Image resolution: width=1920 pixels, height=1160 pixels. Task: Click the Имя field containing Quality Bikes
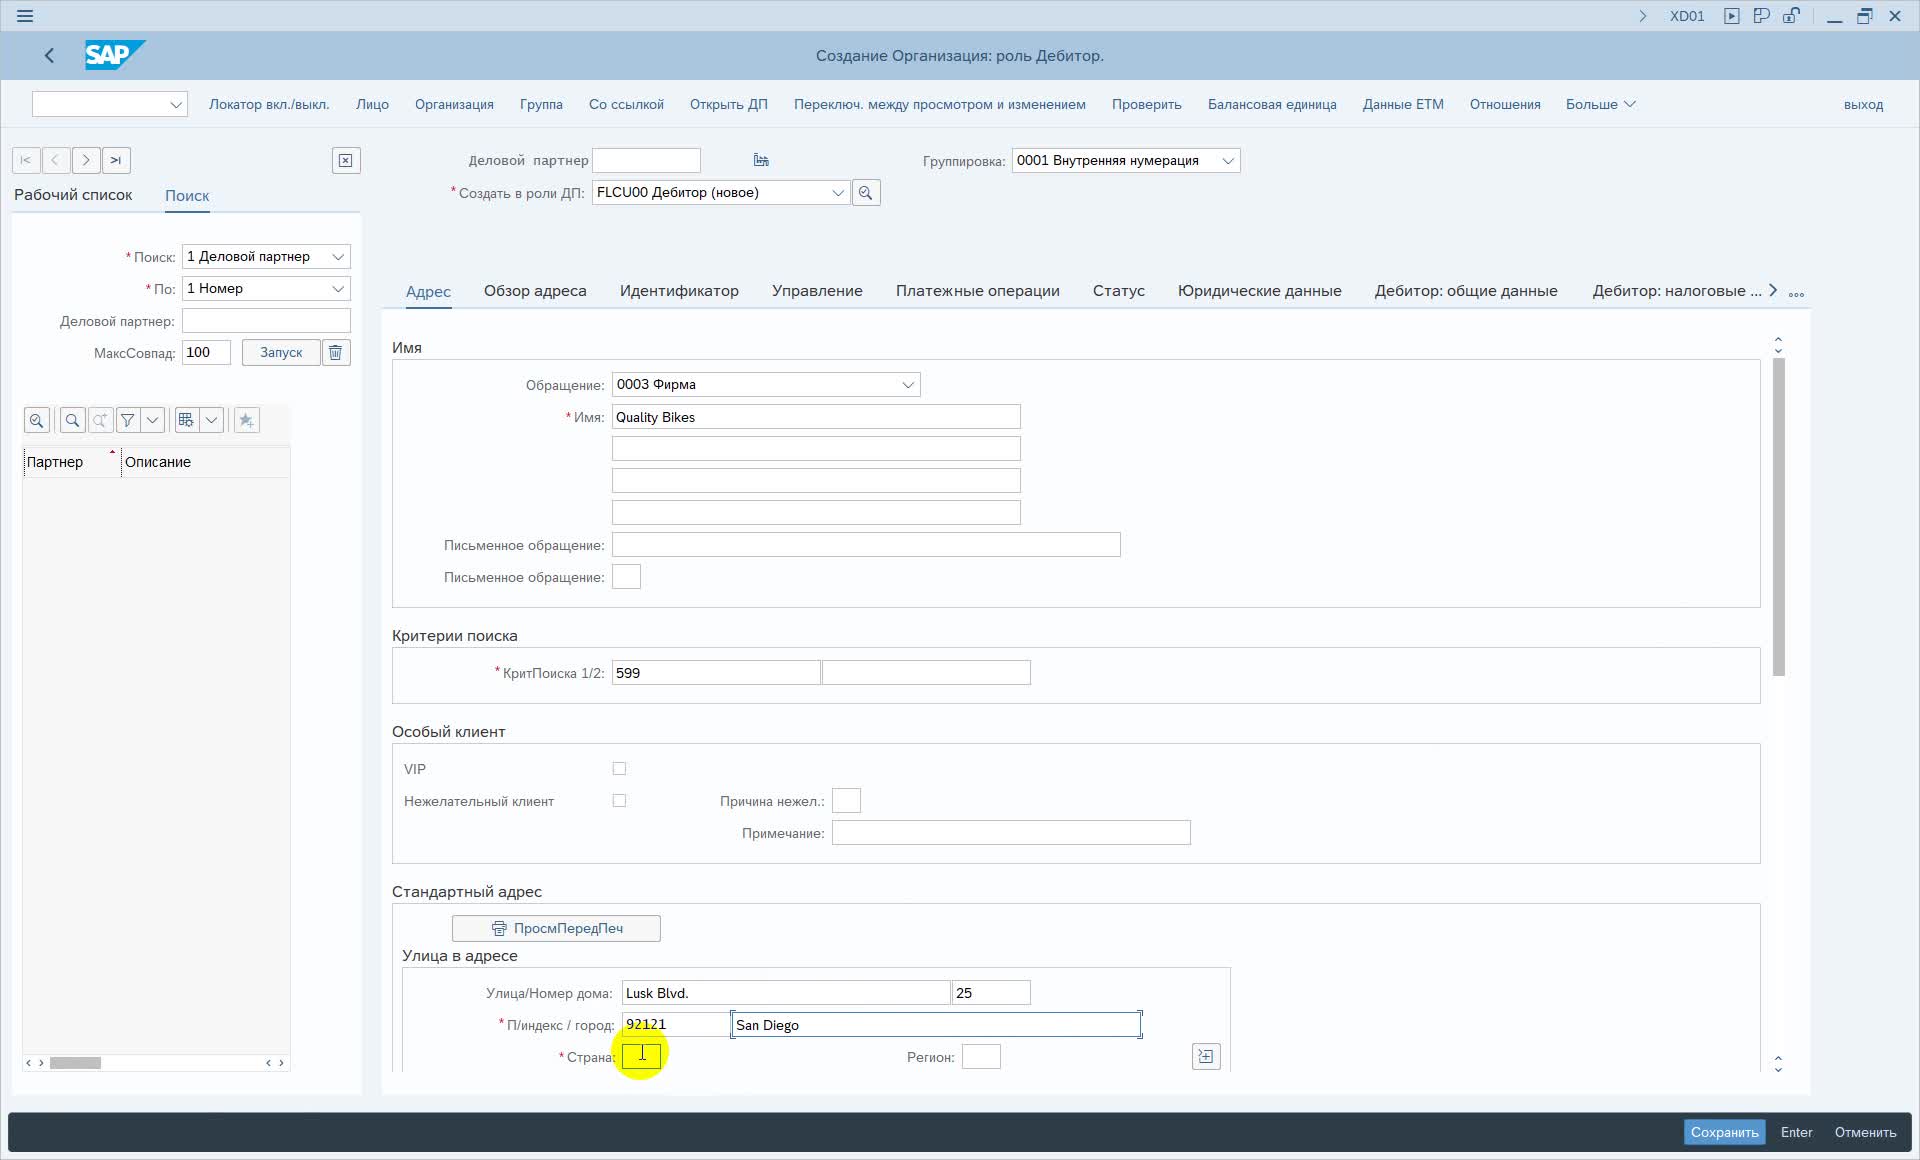[x=816, y=417]
